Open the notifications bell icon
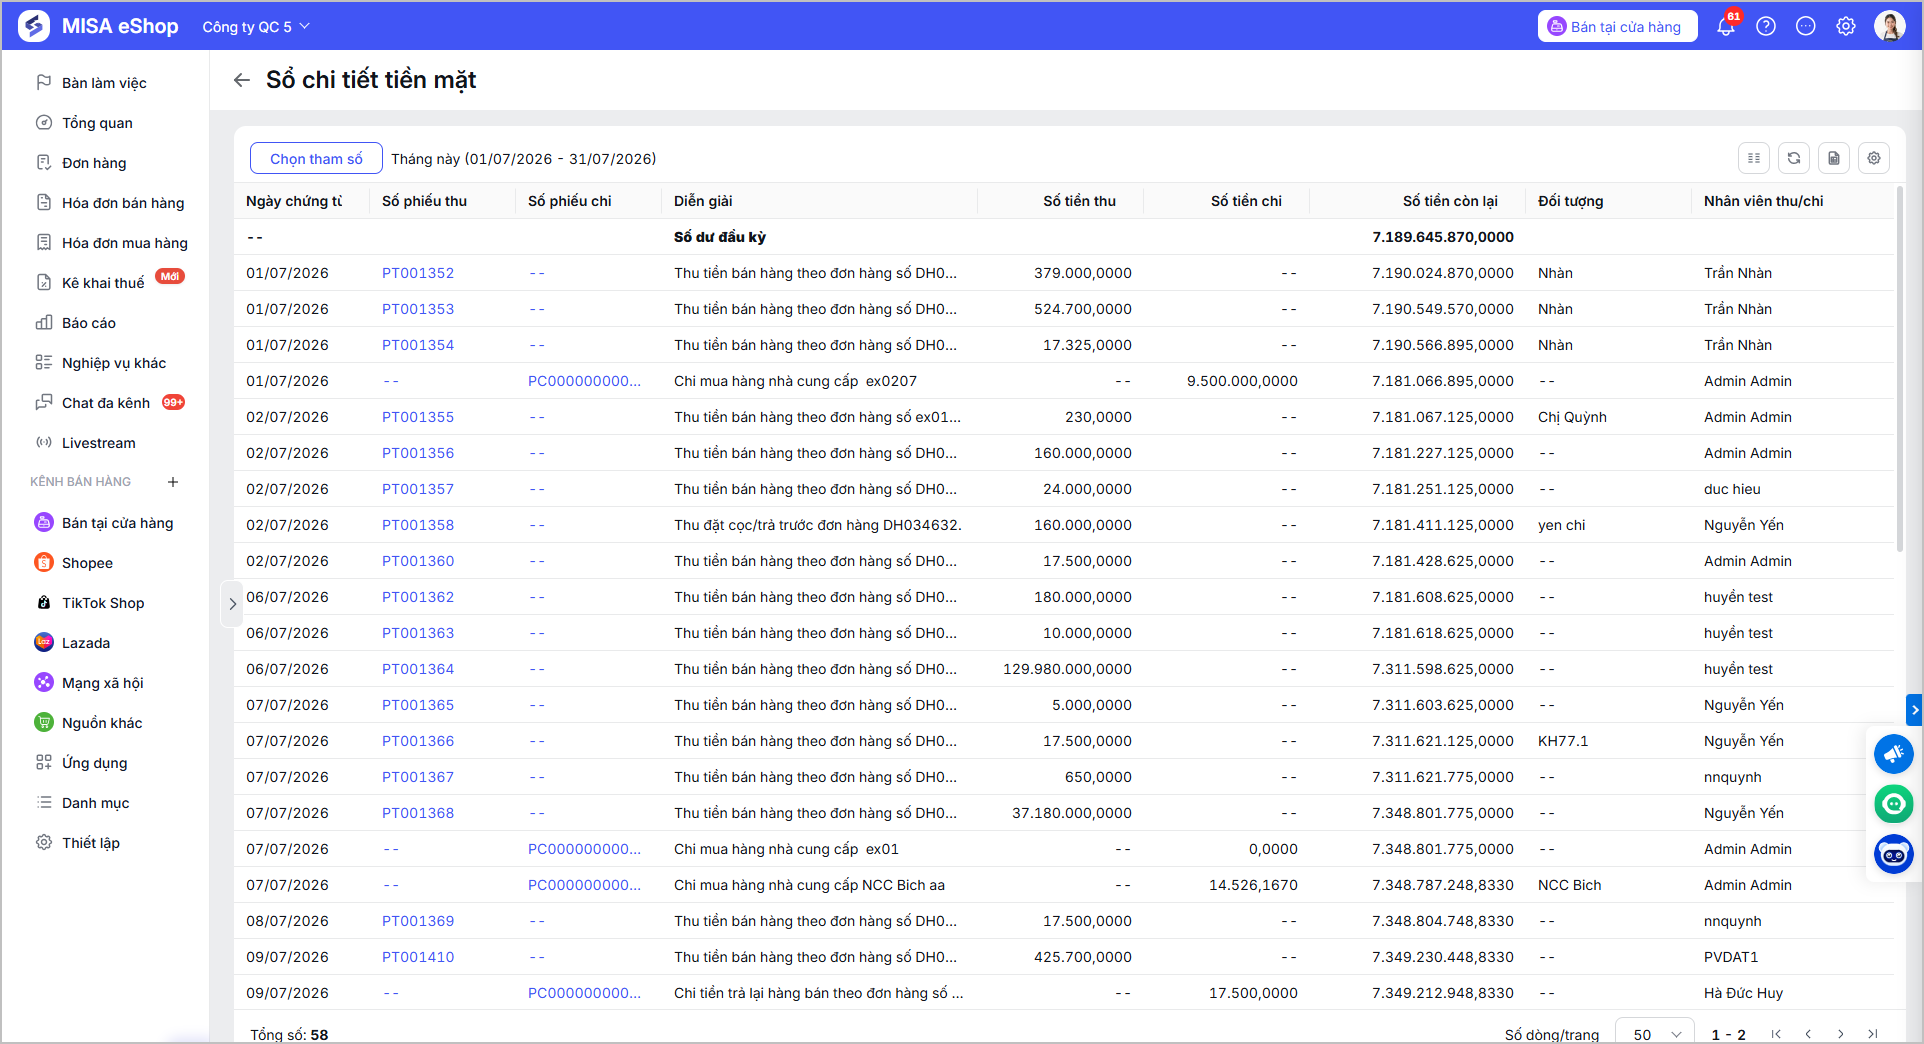Image resolution: width=1924 pixels, height=1044 pixels. pyautogui.click(x=1726, y=27)
